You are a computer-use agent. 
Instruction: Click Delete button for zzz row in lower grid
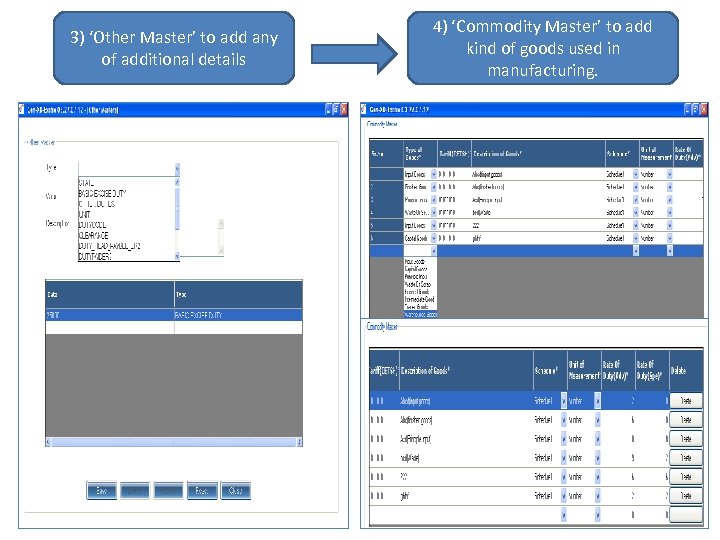[x=686, y=477]
